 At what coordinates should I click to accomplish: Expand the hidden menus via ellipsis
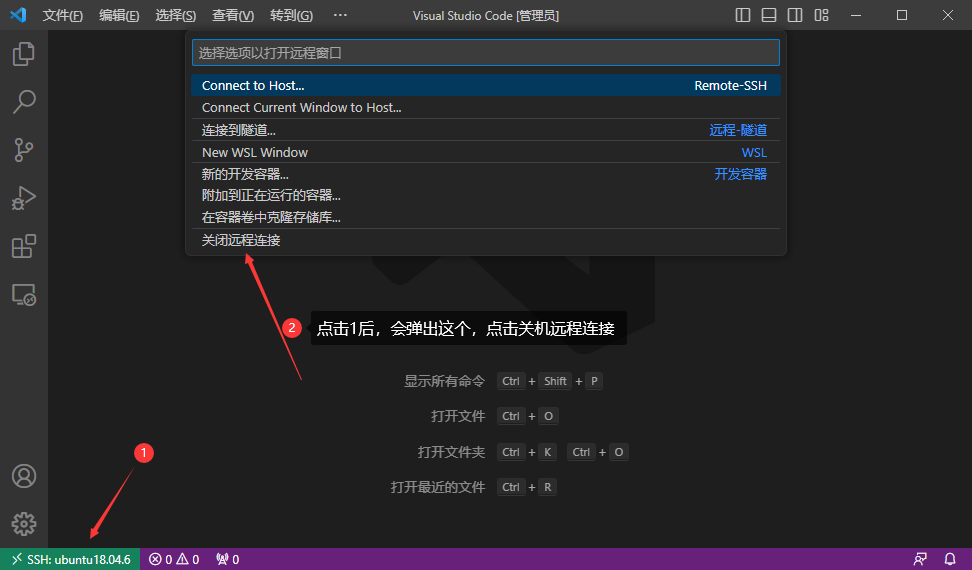coord(340,15)
